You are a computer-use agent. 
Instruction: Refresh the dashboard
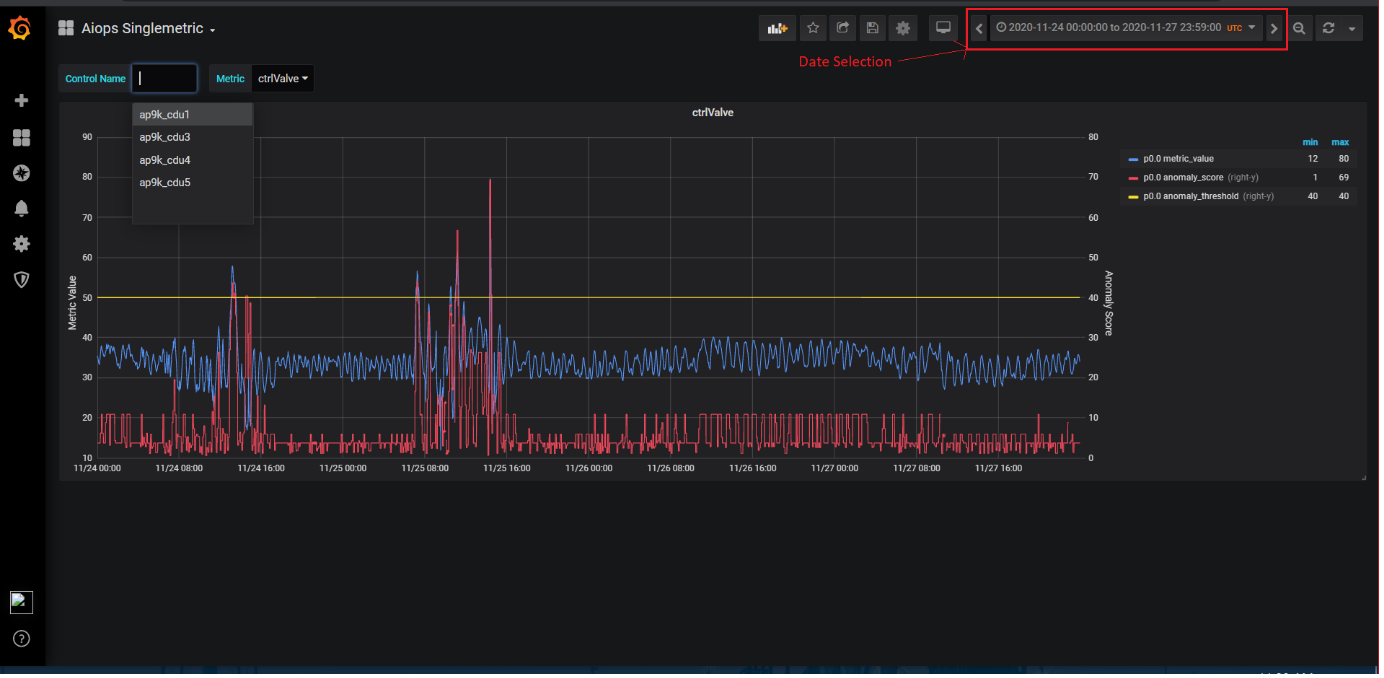pyautogui.click(x=1328, y=29)
